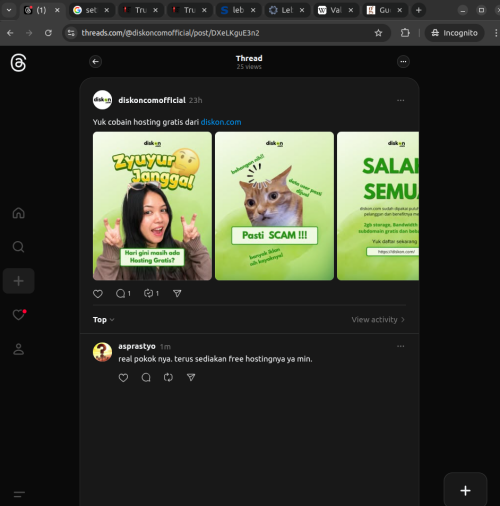Share the diskoncomofficial post
The width and height of the screenshot is (500, 506).
(x=177, y=294)
